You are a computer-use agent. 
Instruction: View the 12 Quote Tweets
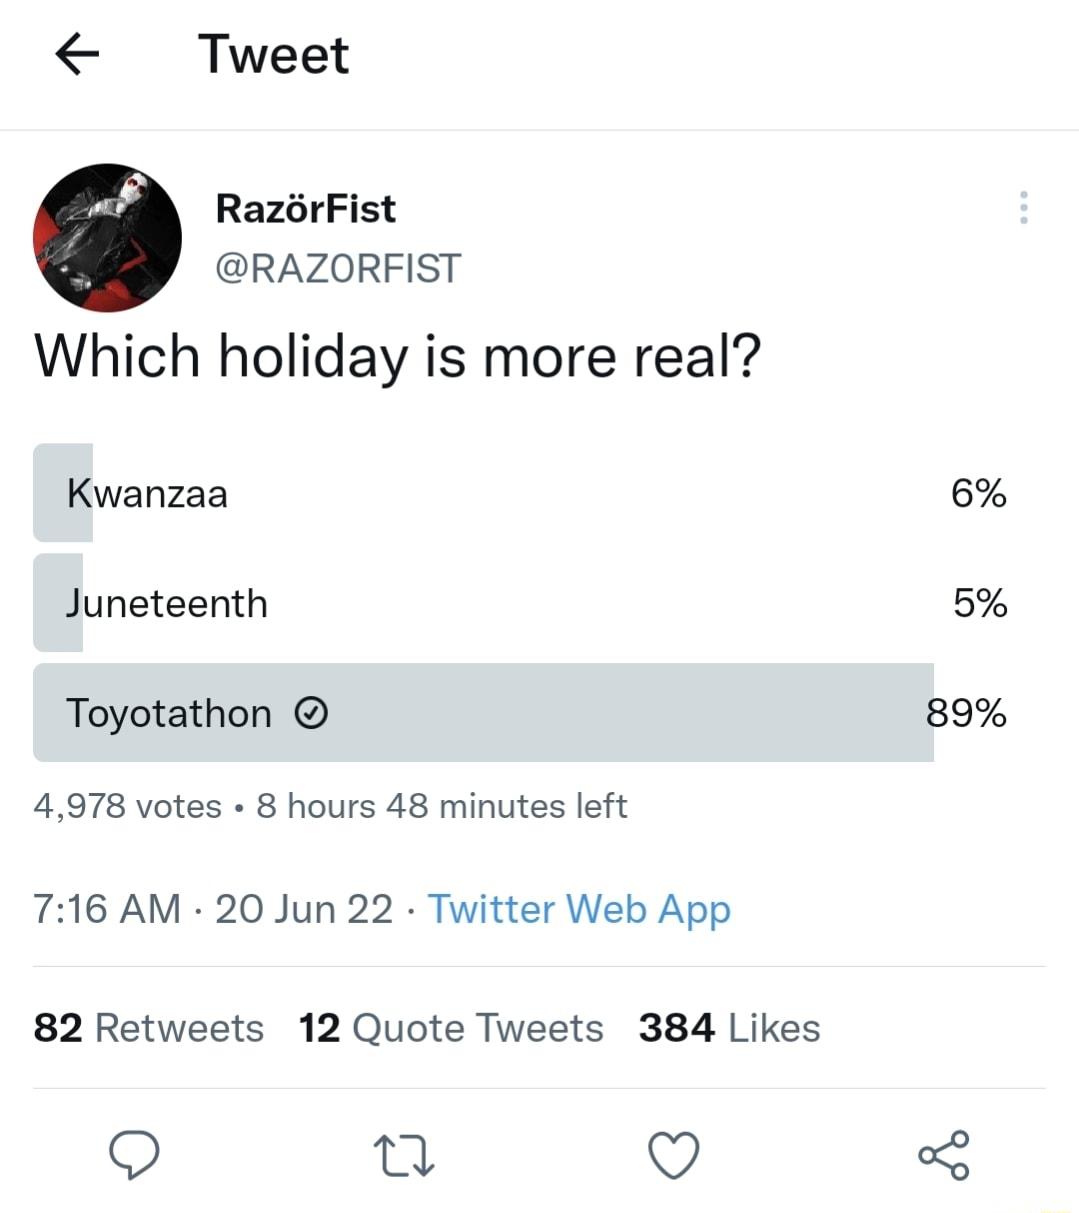[451, 1027]
